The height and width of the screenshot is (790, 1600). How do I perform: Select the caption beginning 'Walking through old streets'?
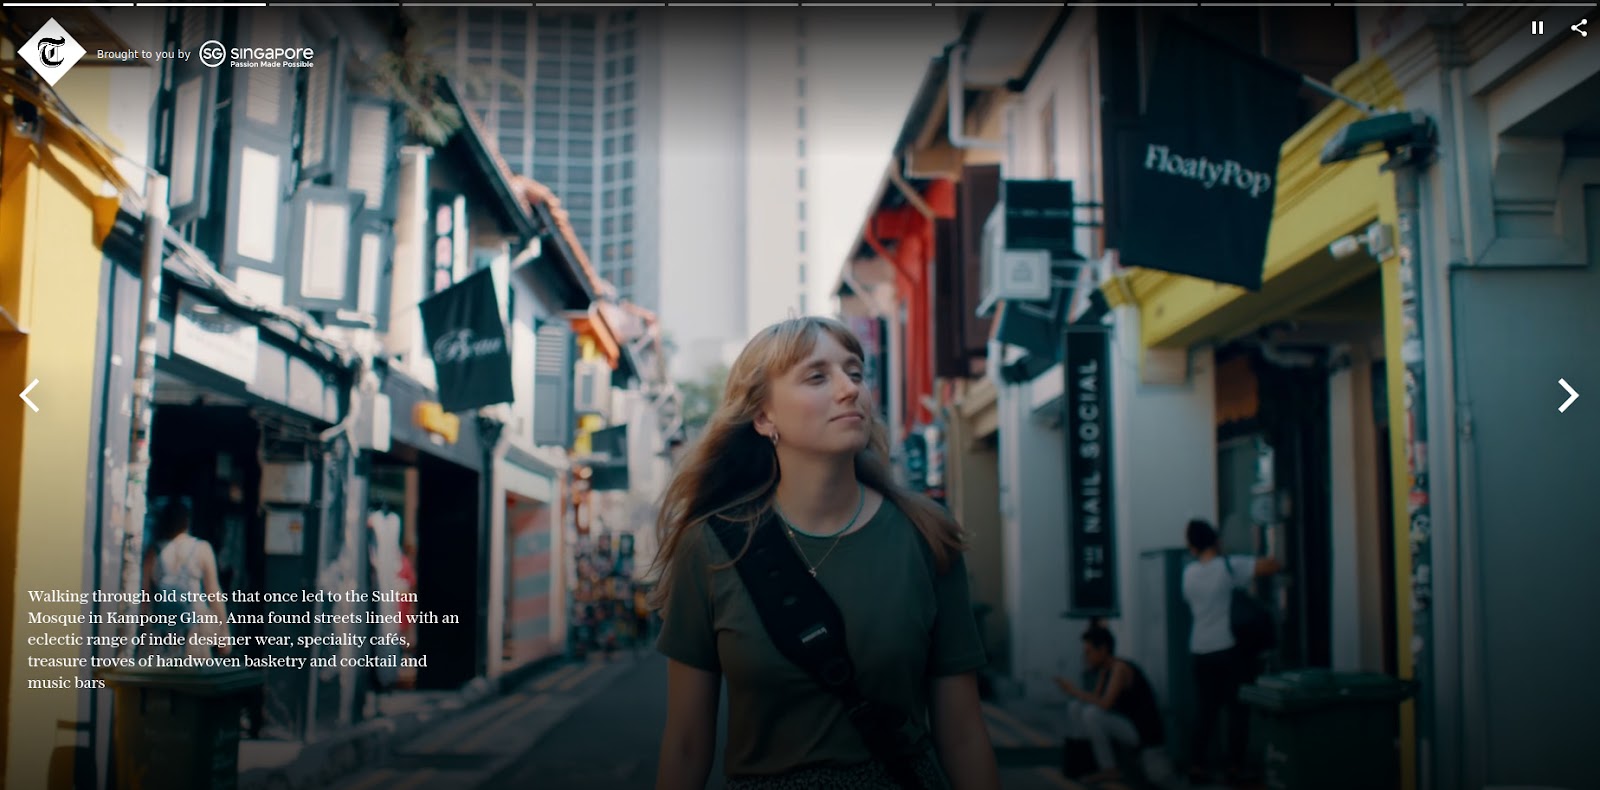[244, 639]
